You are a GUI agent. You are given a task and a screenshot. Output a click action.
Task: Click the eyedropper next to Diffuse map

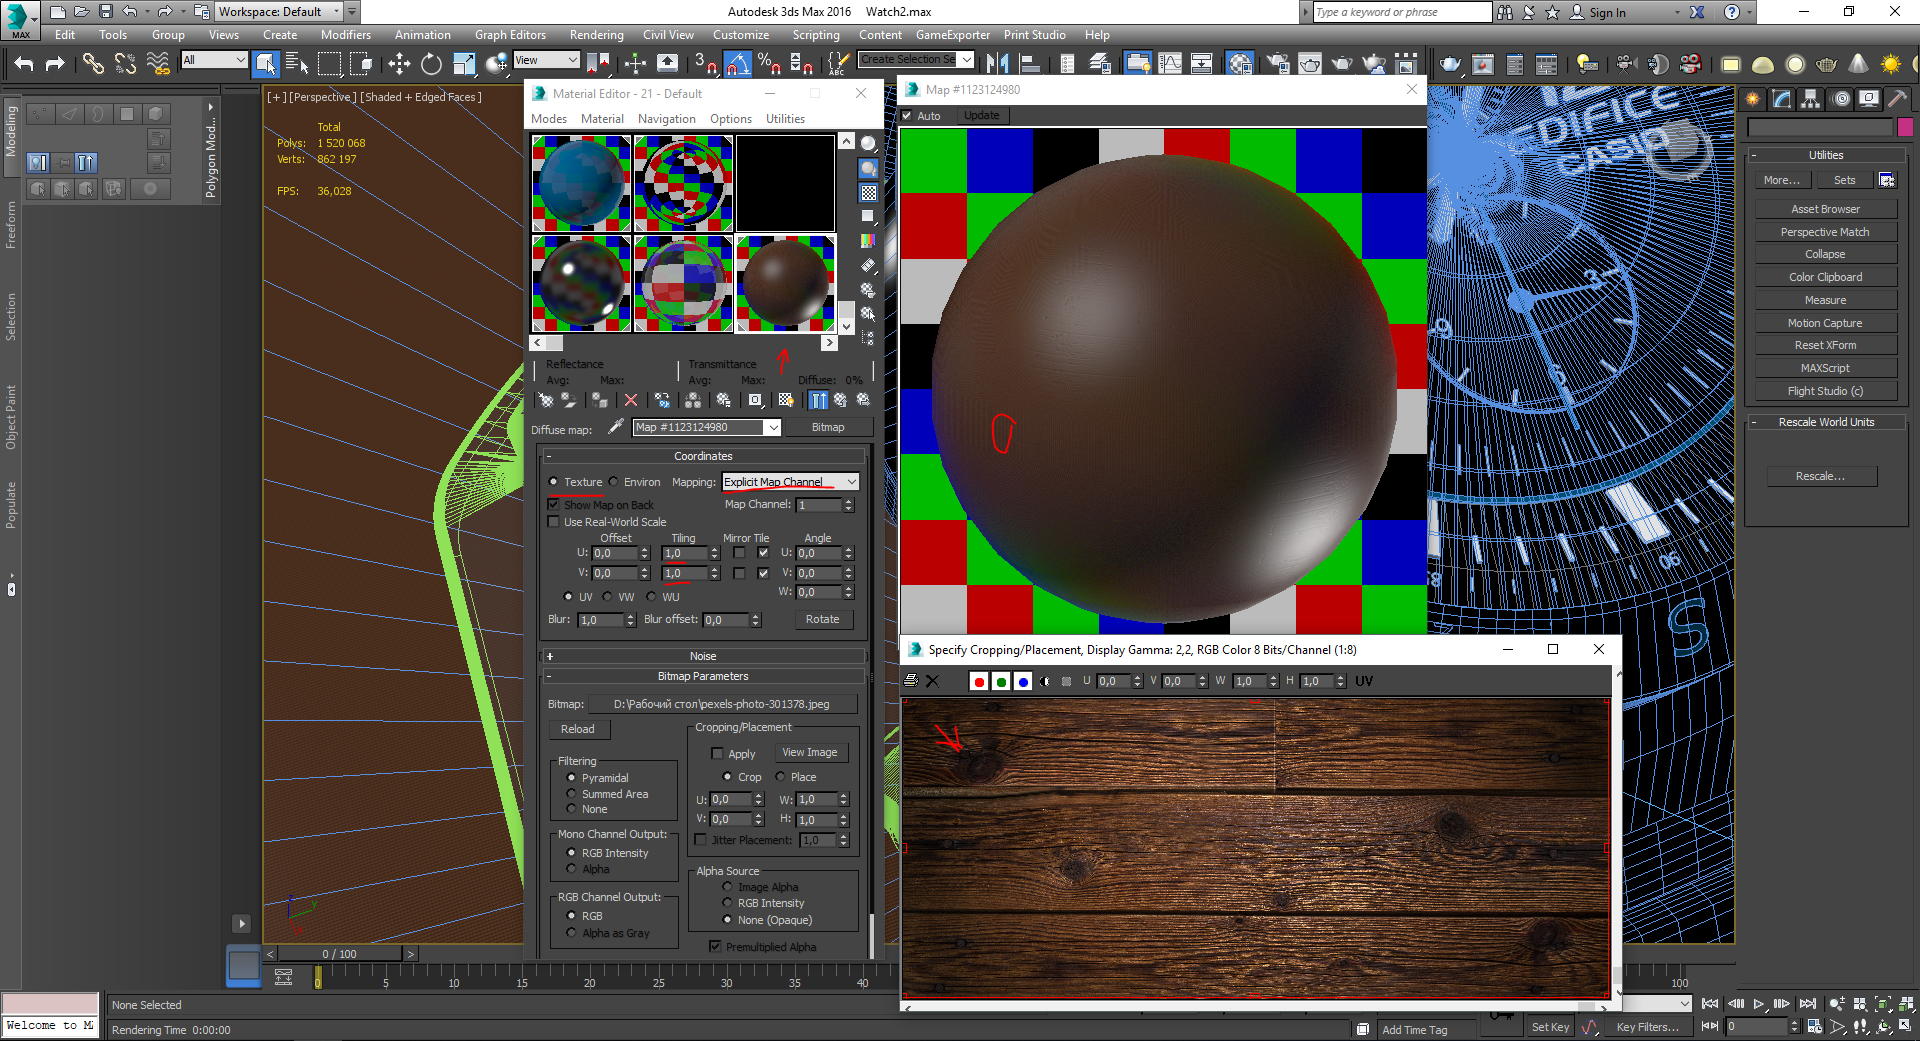pos(616,427)
